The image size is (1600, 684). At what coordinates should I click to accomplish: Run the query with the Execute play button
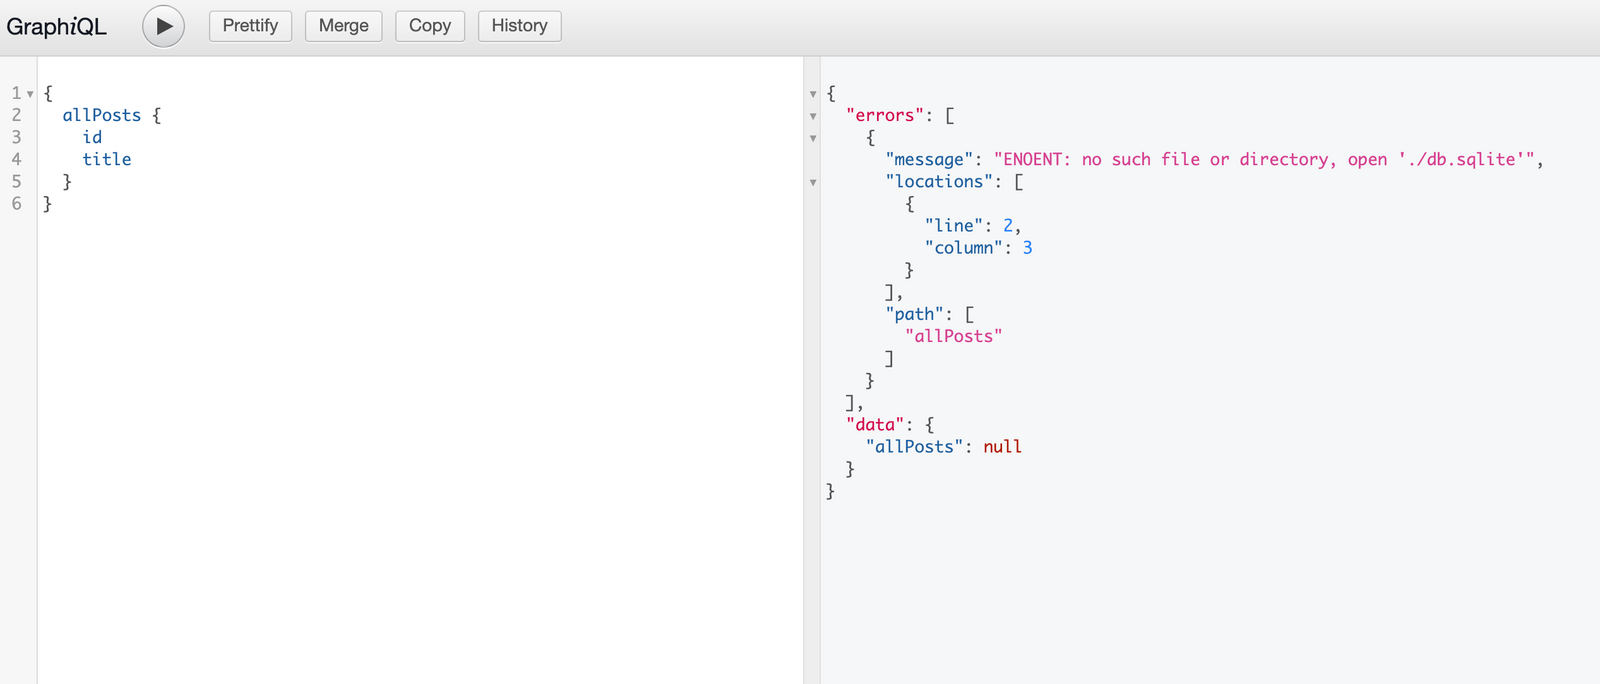pos(163,26)
